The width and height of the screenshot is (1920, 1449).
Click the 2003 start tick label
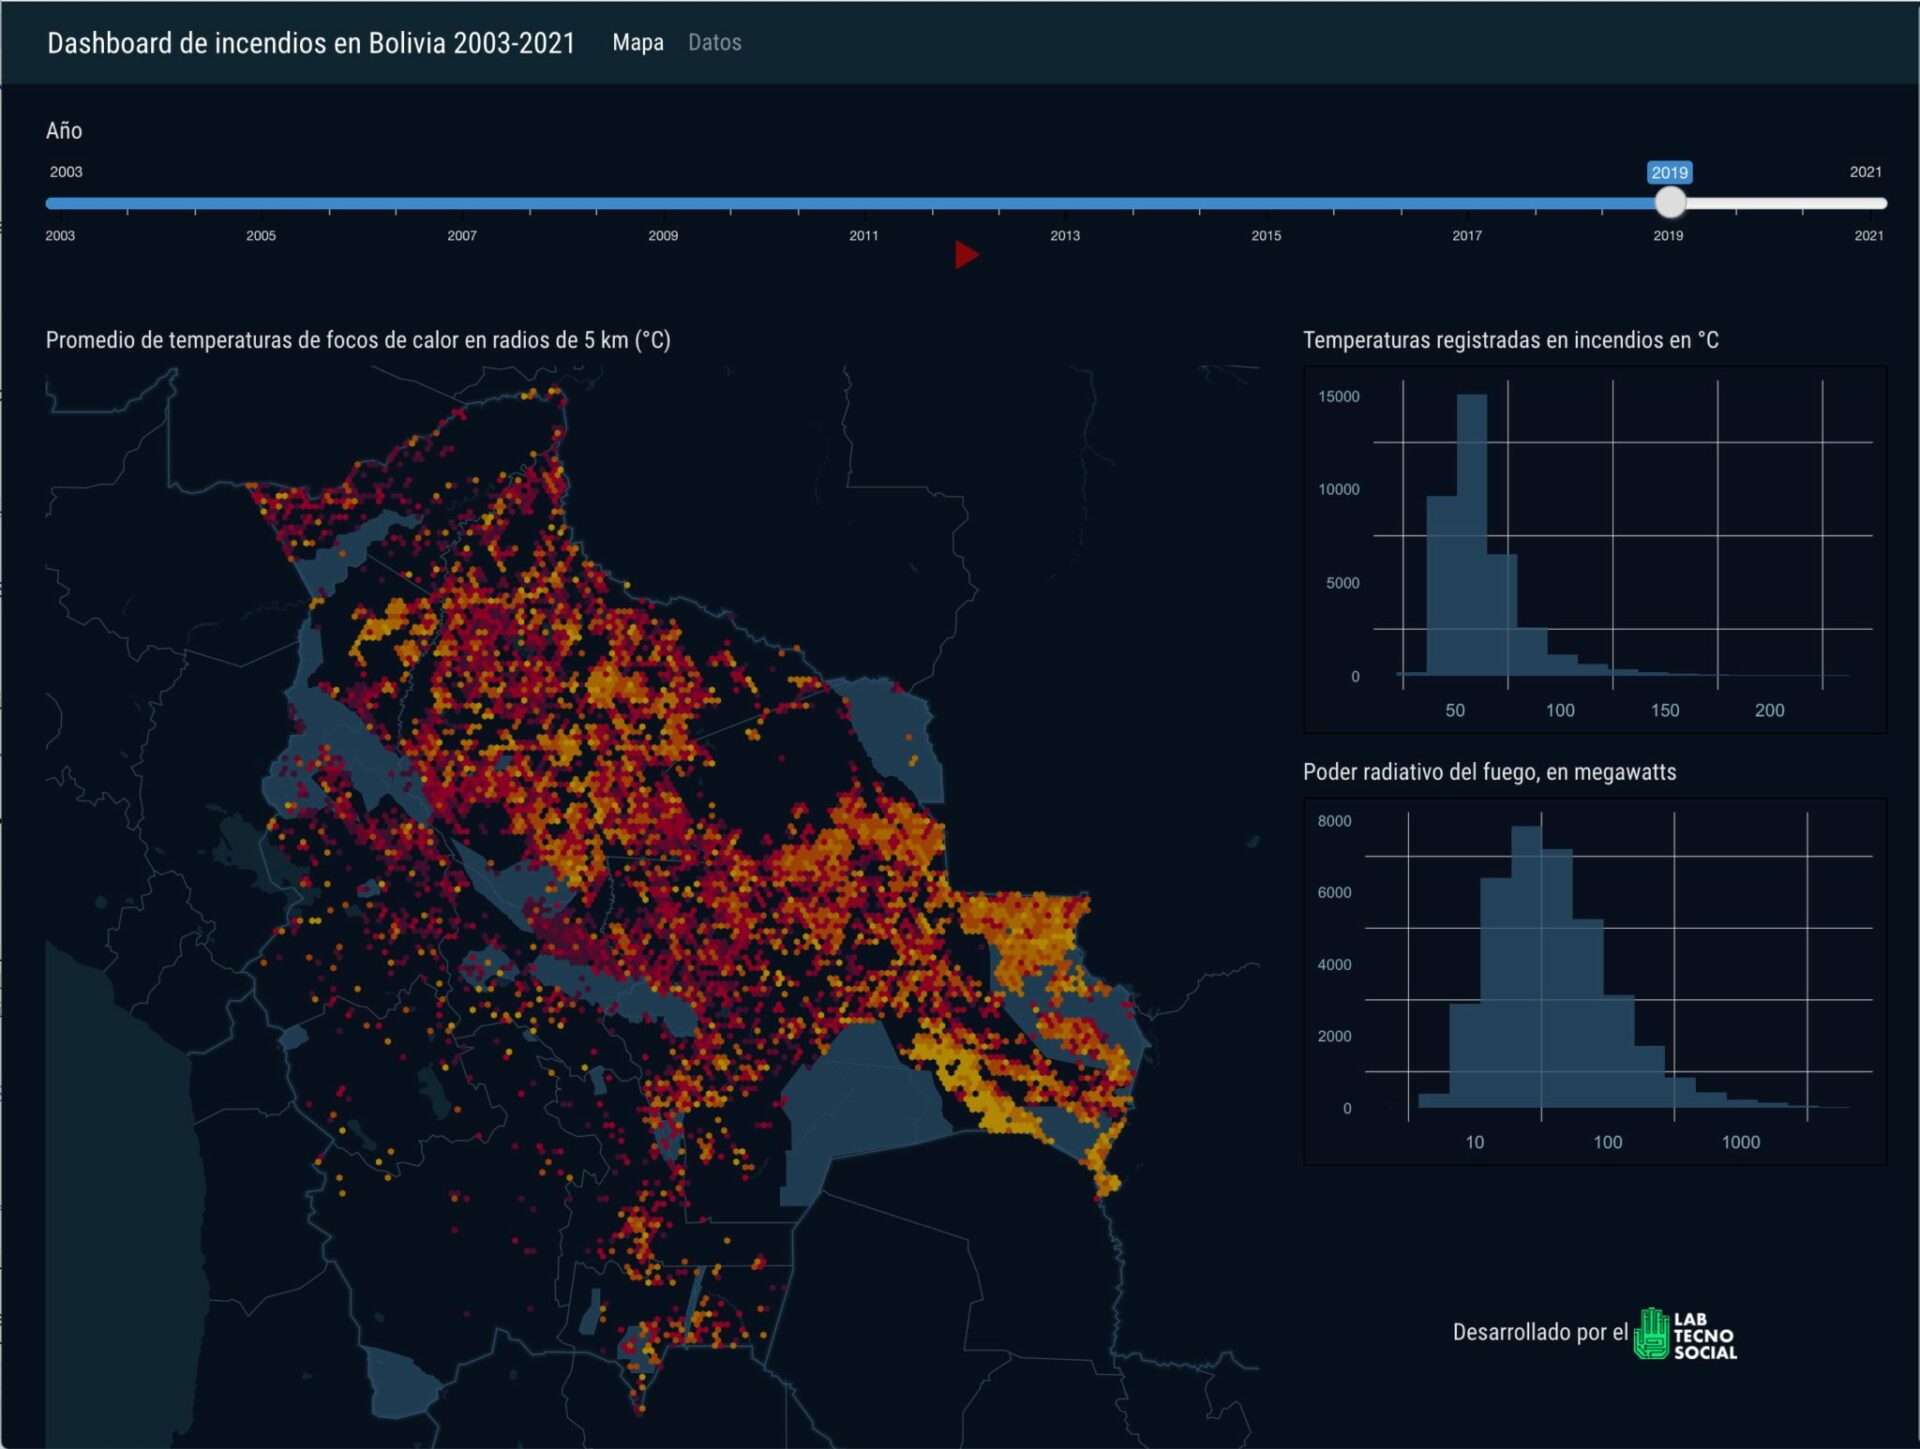pyautogui.click(x=60, y=236)
